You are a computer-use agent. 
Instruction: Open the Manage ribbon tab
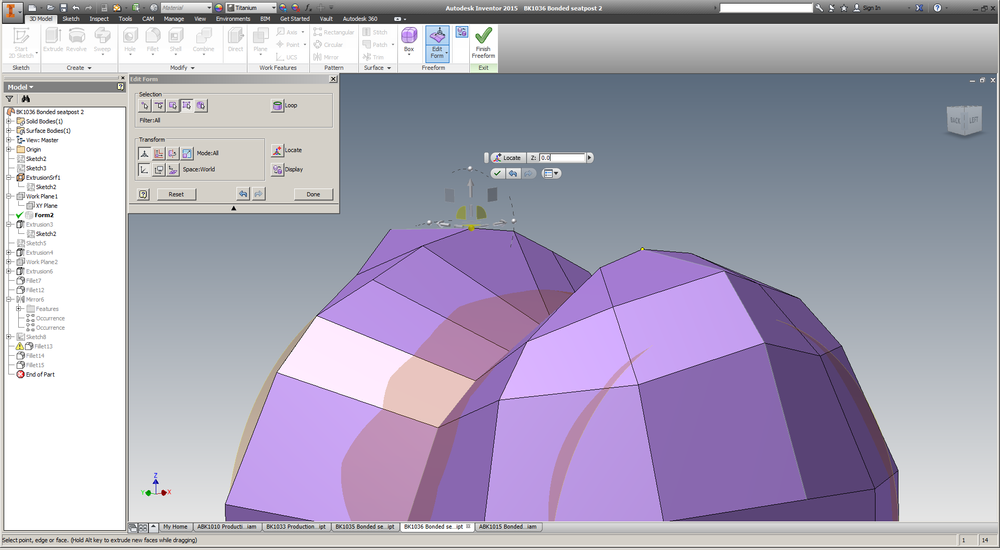pyautogui.click(x=173, y=19)
